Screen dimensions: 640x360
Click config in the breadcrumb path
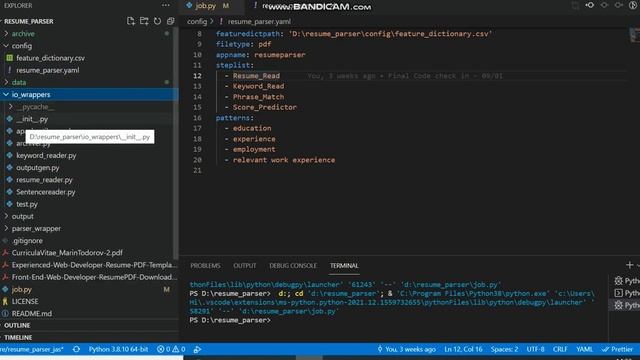[197, 22]
